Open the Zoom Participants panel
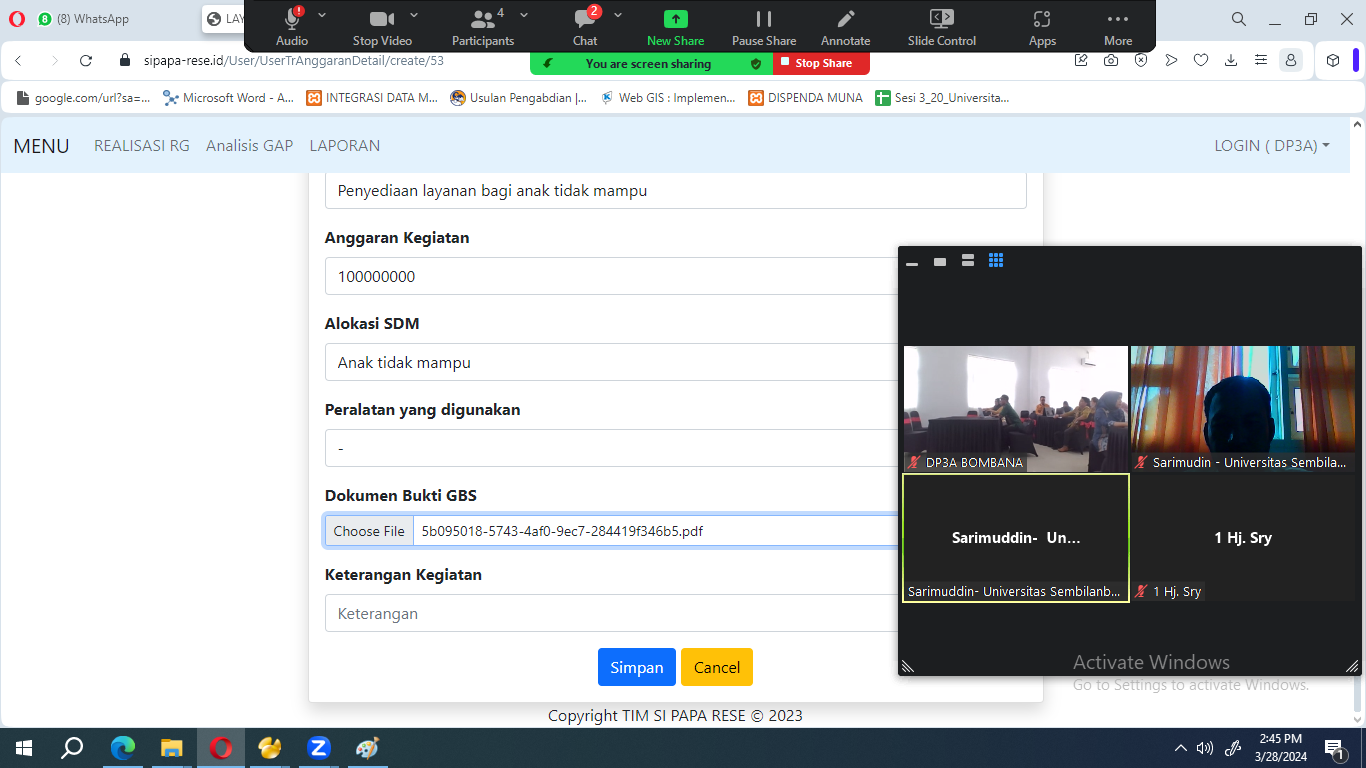Image resolution: width=1366 pixels, height=768 pixels. pos(483,19)
